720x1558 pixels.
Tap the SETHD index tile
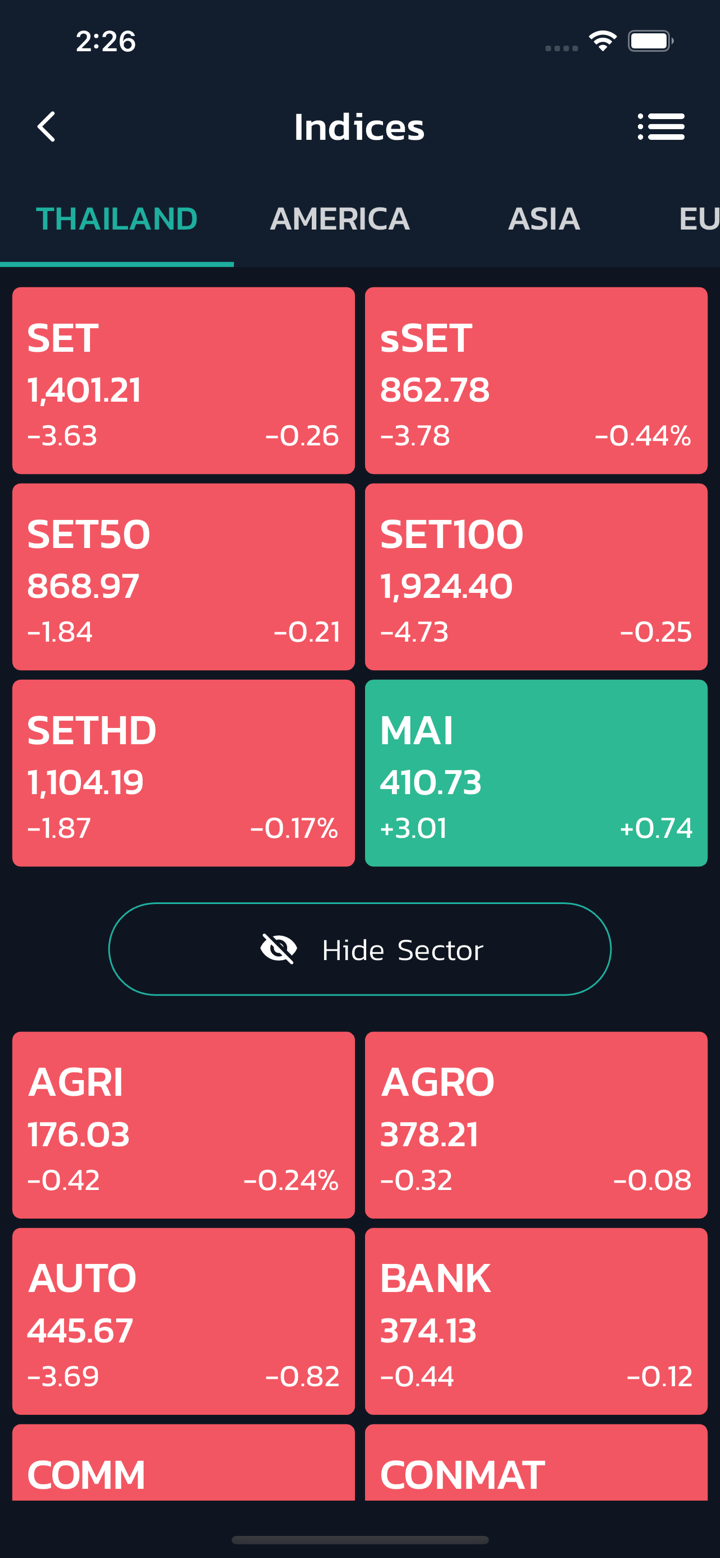[183, 773]
